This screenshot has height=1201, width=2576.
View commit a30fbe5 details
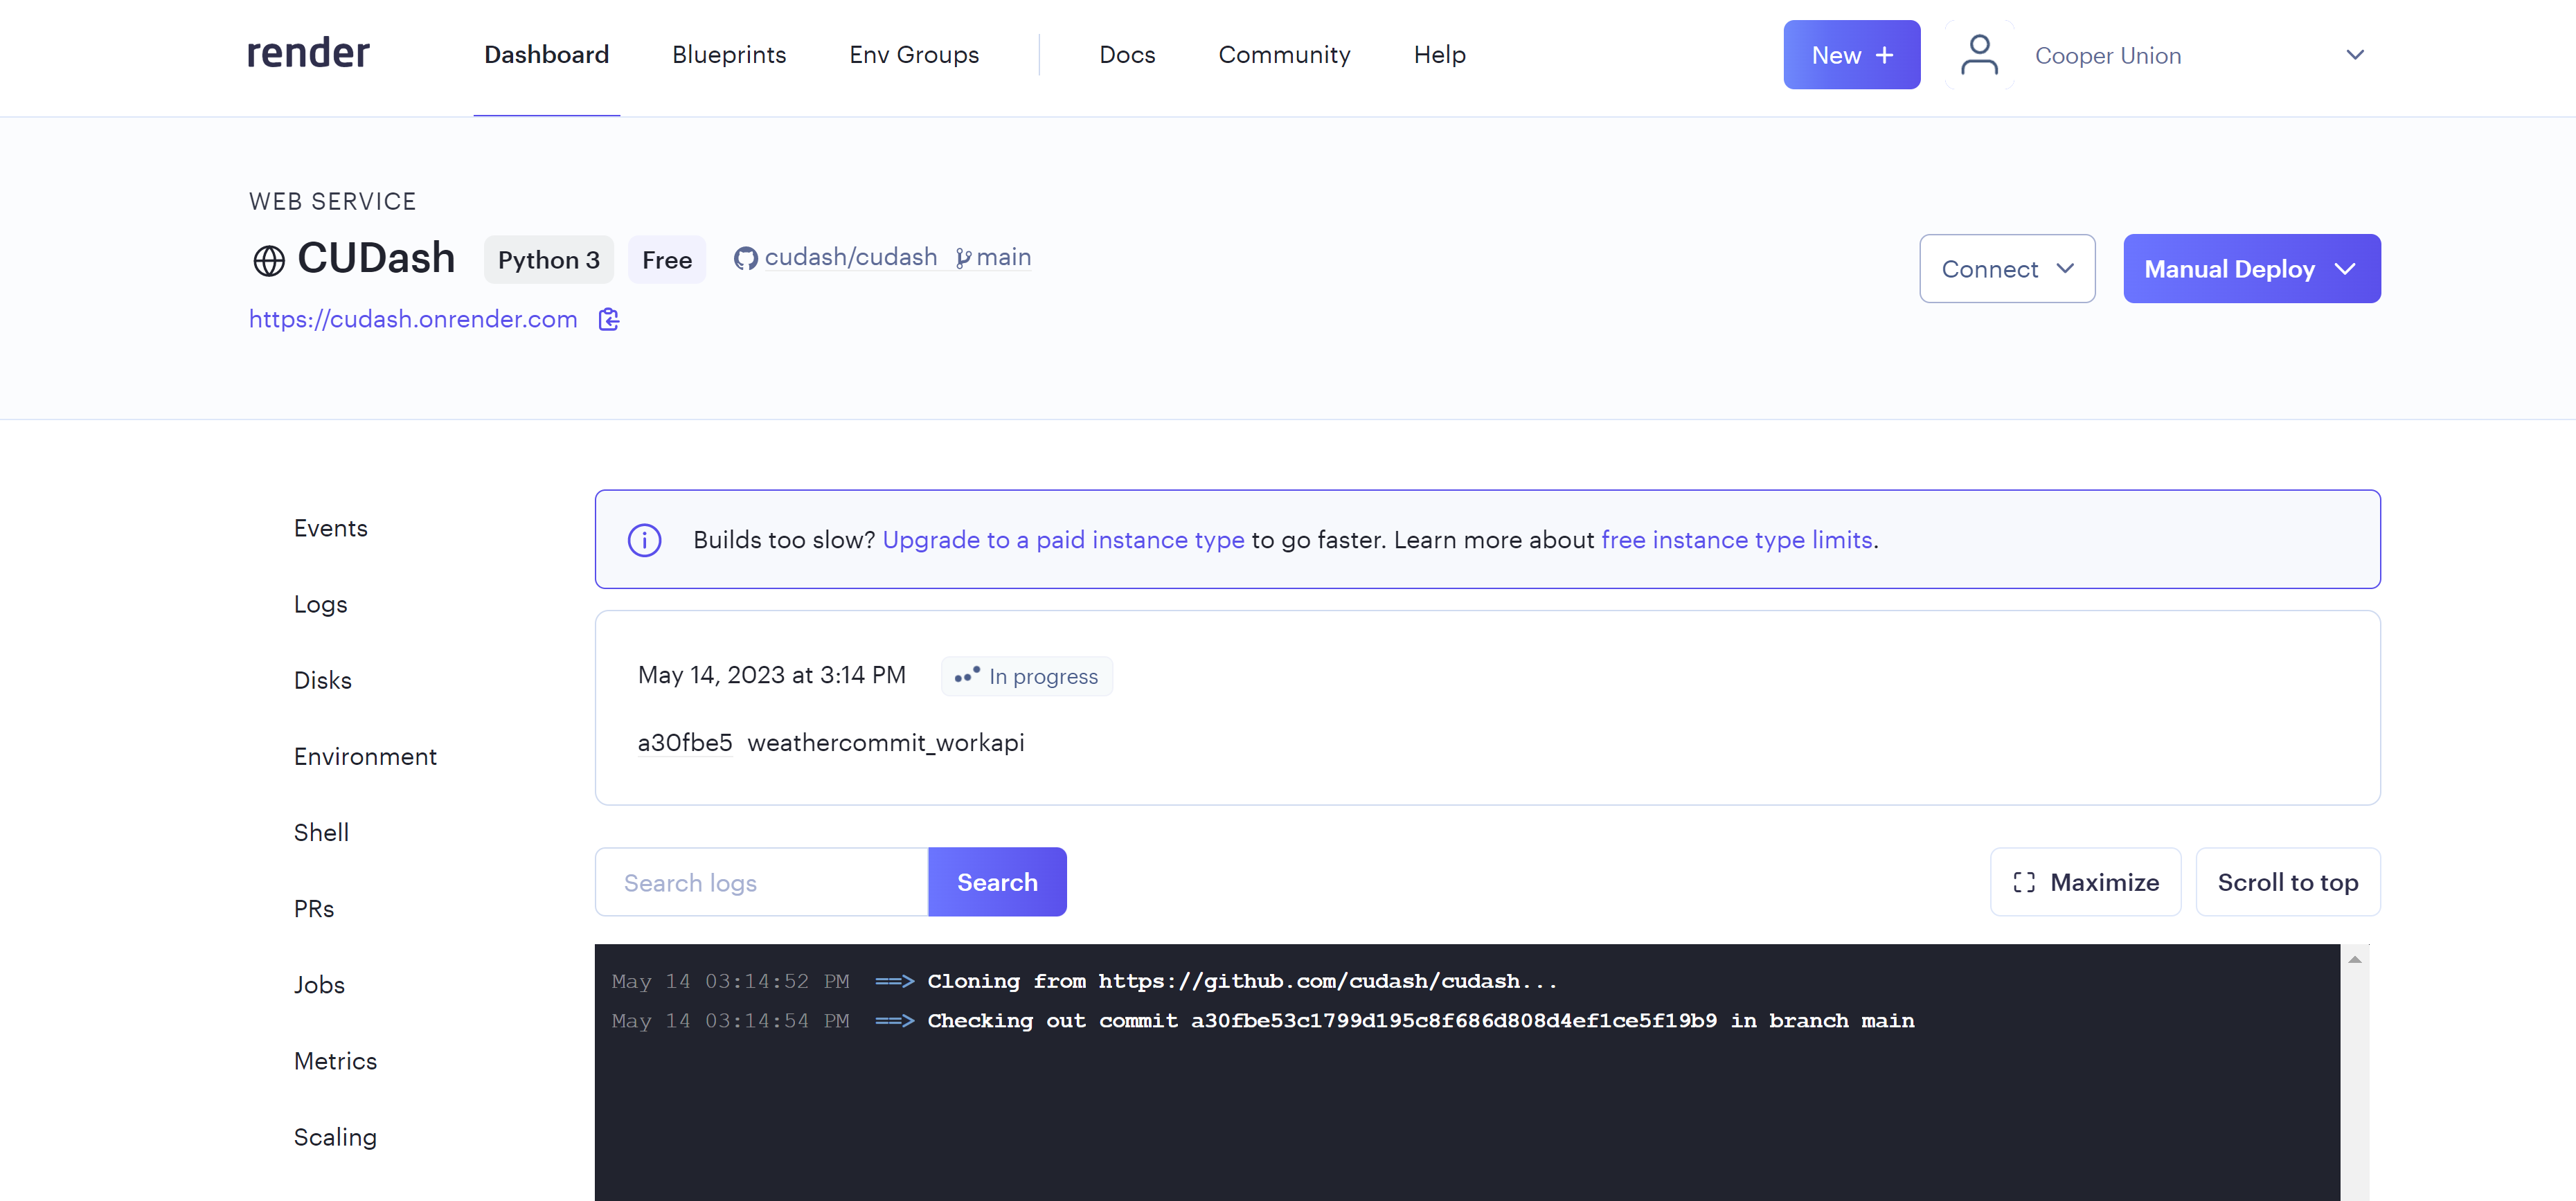[685, 742]
